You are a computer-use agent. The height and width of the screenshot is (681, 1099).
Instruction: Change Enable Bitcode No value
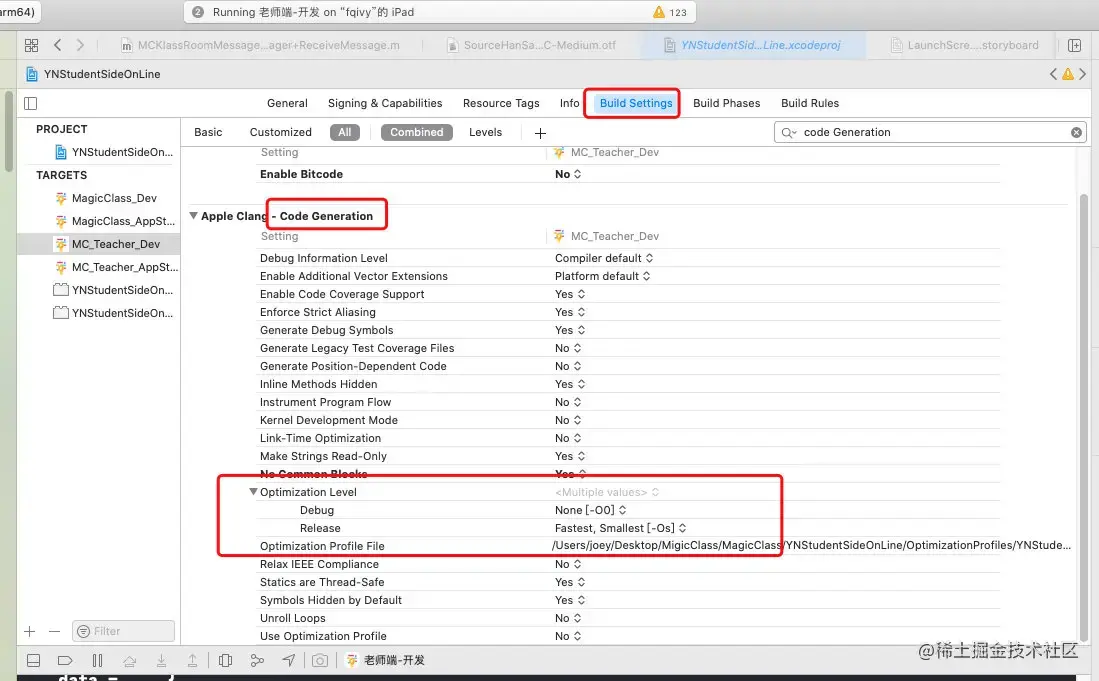pos(568,174)
